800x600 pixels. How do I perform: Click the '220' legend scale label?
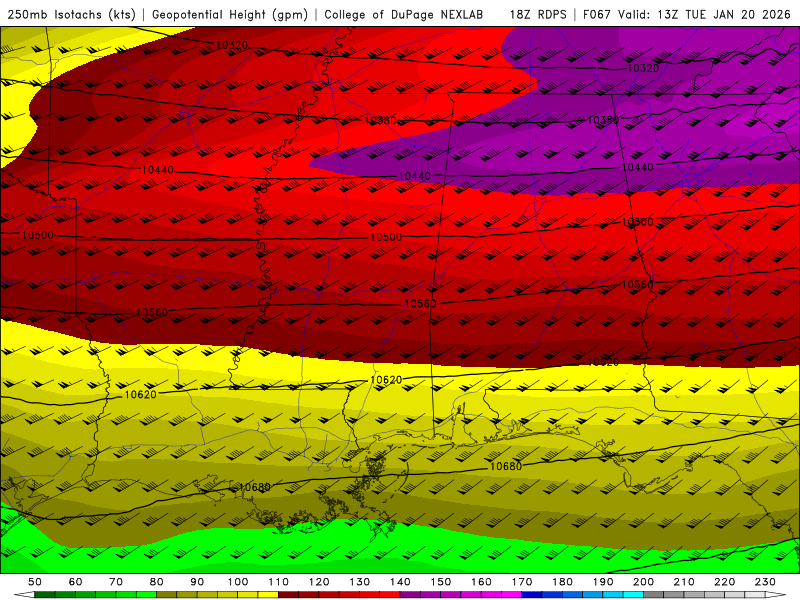pyautogui.click(x=724, y=582)
